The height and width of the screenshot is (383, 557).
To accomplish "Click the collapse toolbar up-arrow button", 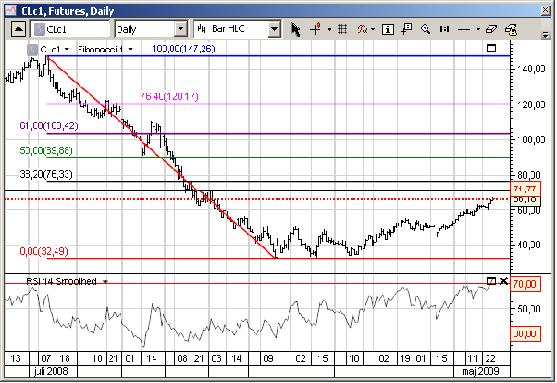I will click(x=18, y=29).
